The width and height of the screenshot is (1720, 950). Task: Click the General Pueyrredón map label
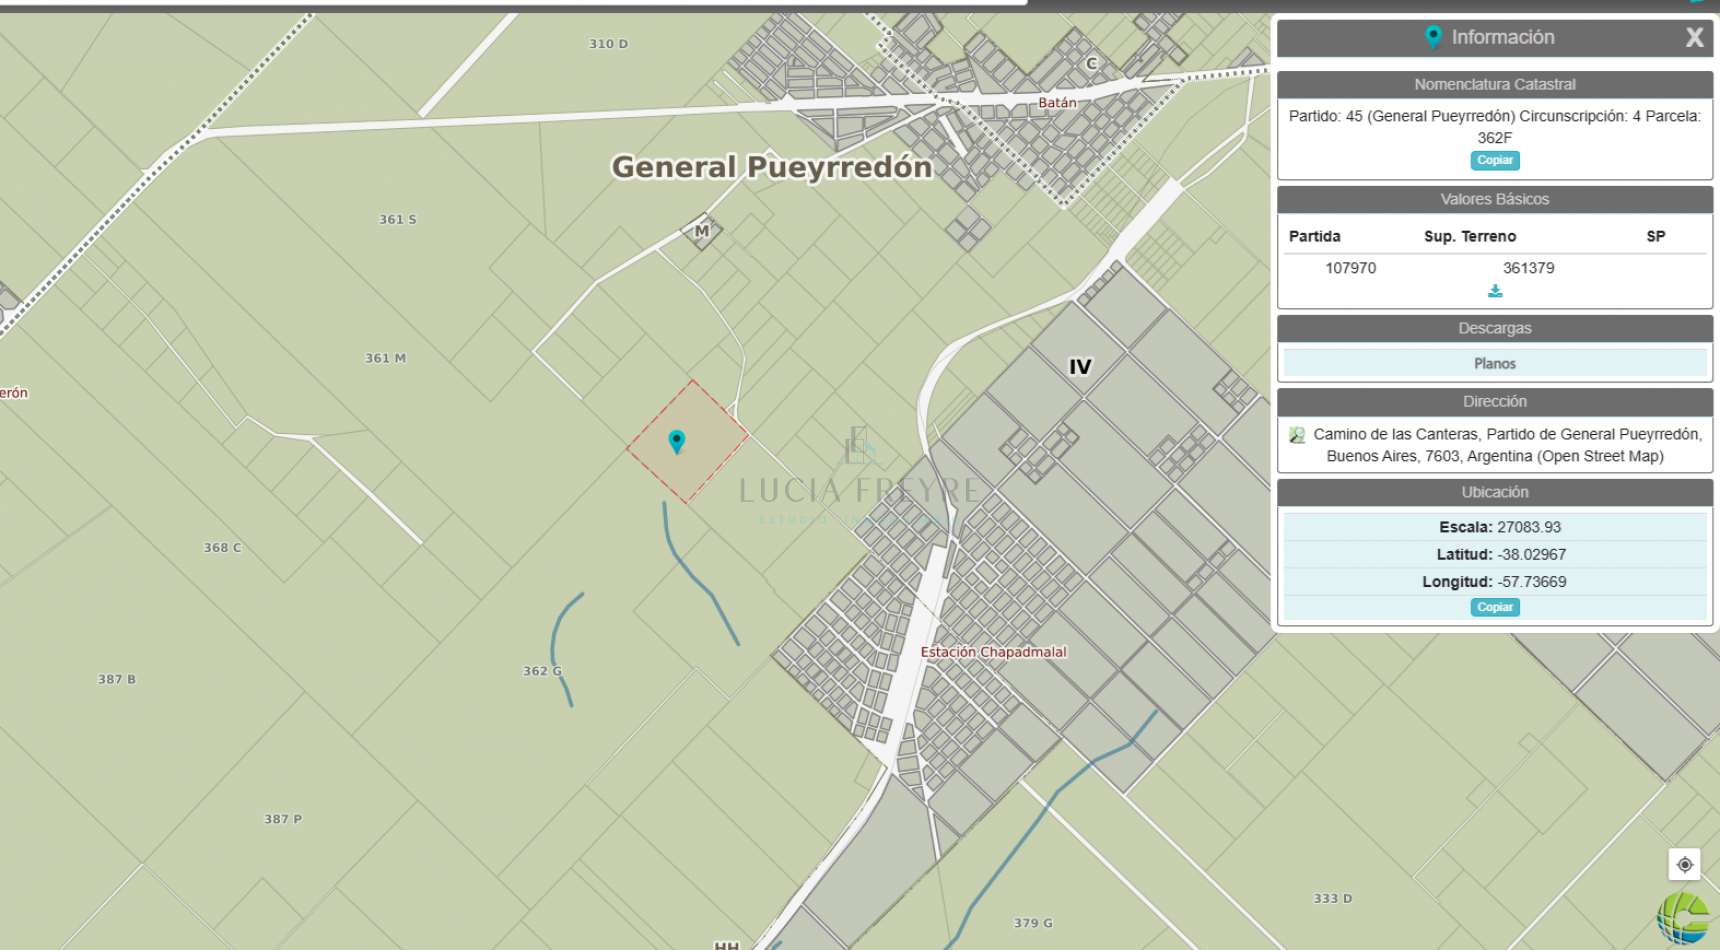click(x=771, y=167)
